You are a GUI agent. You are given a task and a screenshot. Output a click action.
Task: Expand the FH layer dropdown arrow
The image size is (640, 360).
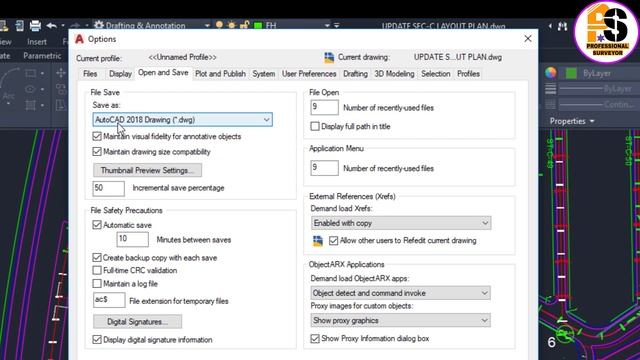(x=327, y=26)
